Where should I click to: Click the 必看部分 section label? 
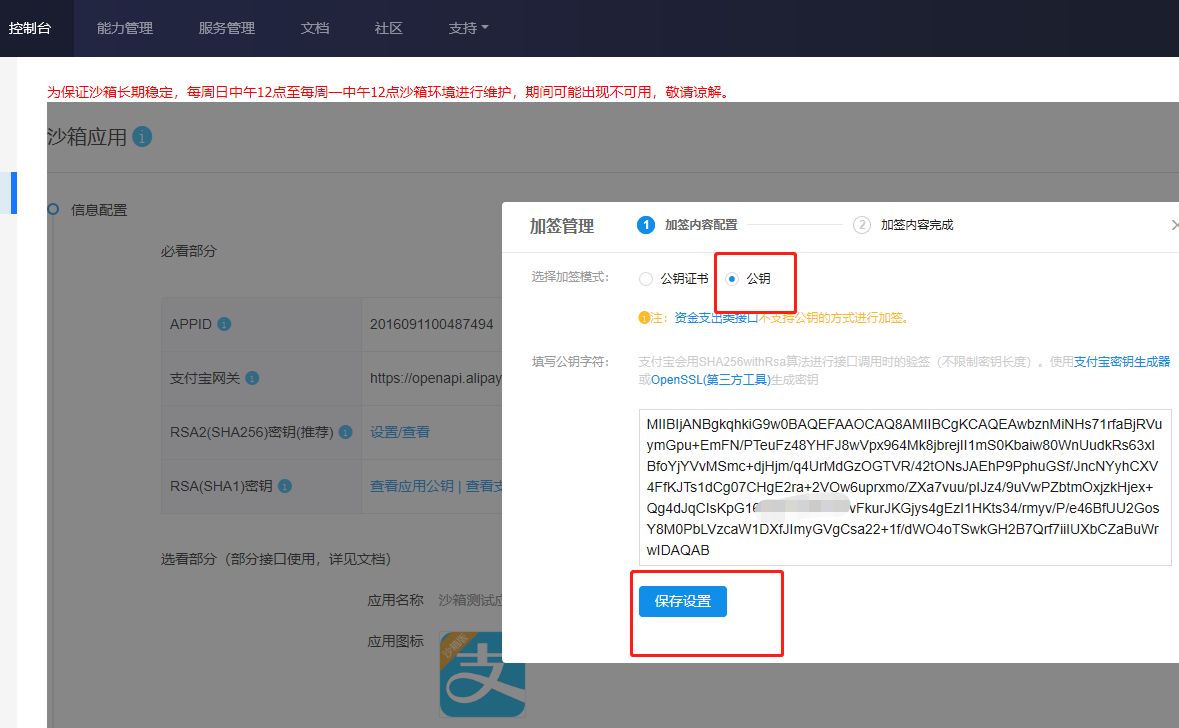point(188,251)
